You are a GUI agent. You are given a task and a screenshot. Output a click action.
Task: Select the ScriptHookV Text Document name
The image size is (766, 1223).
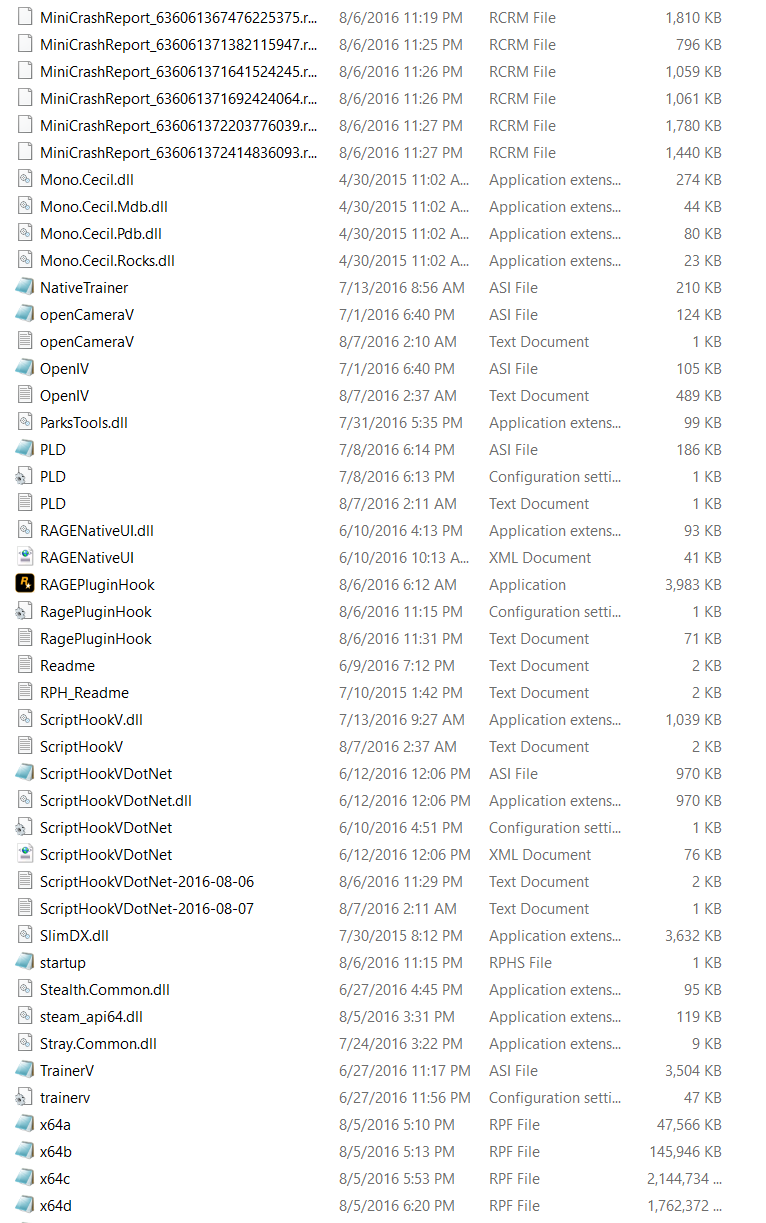point(82,747)
